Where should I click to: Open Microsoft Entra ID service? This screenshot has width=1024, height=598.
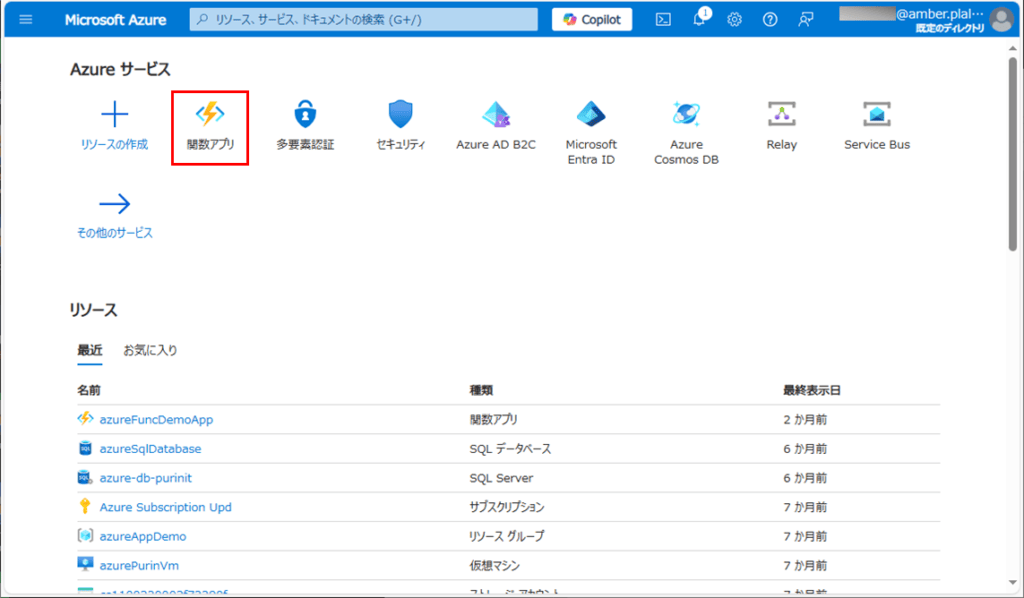point(591,115)
